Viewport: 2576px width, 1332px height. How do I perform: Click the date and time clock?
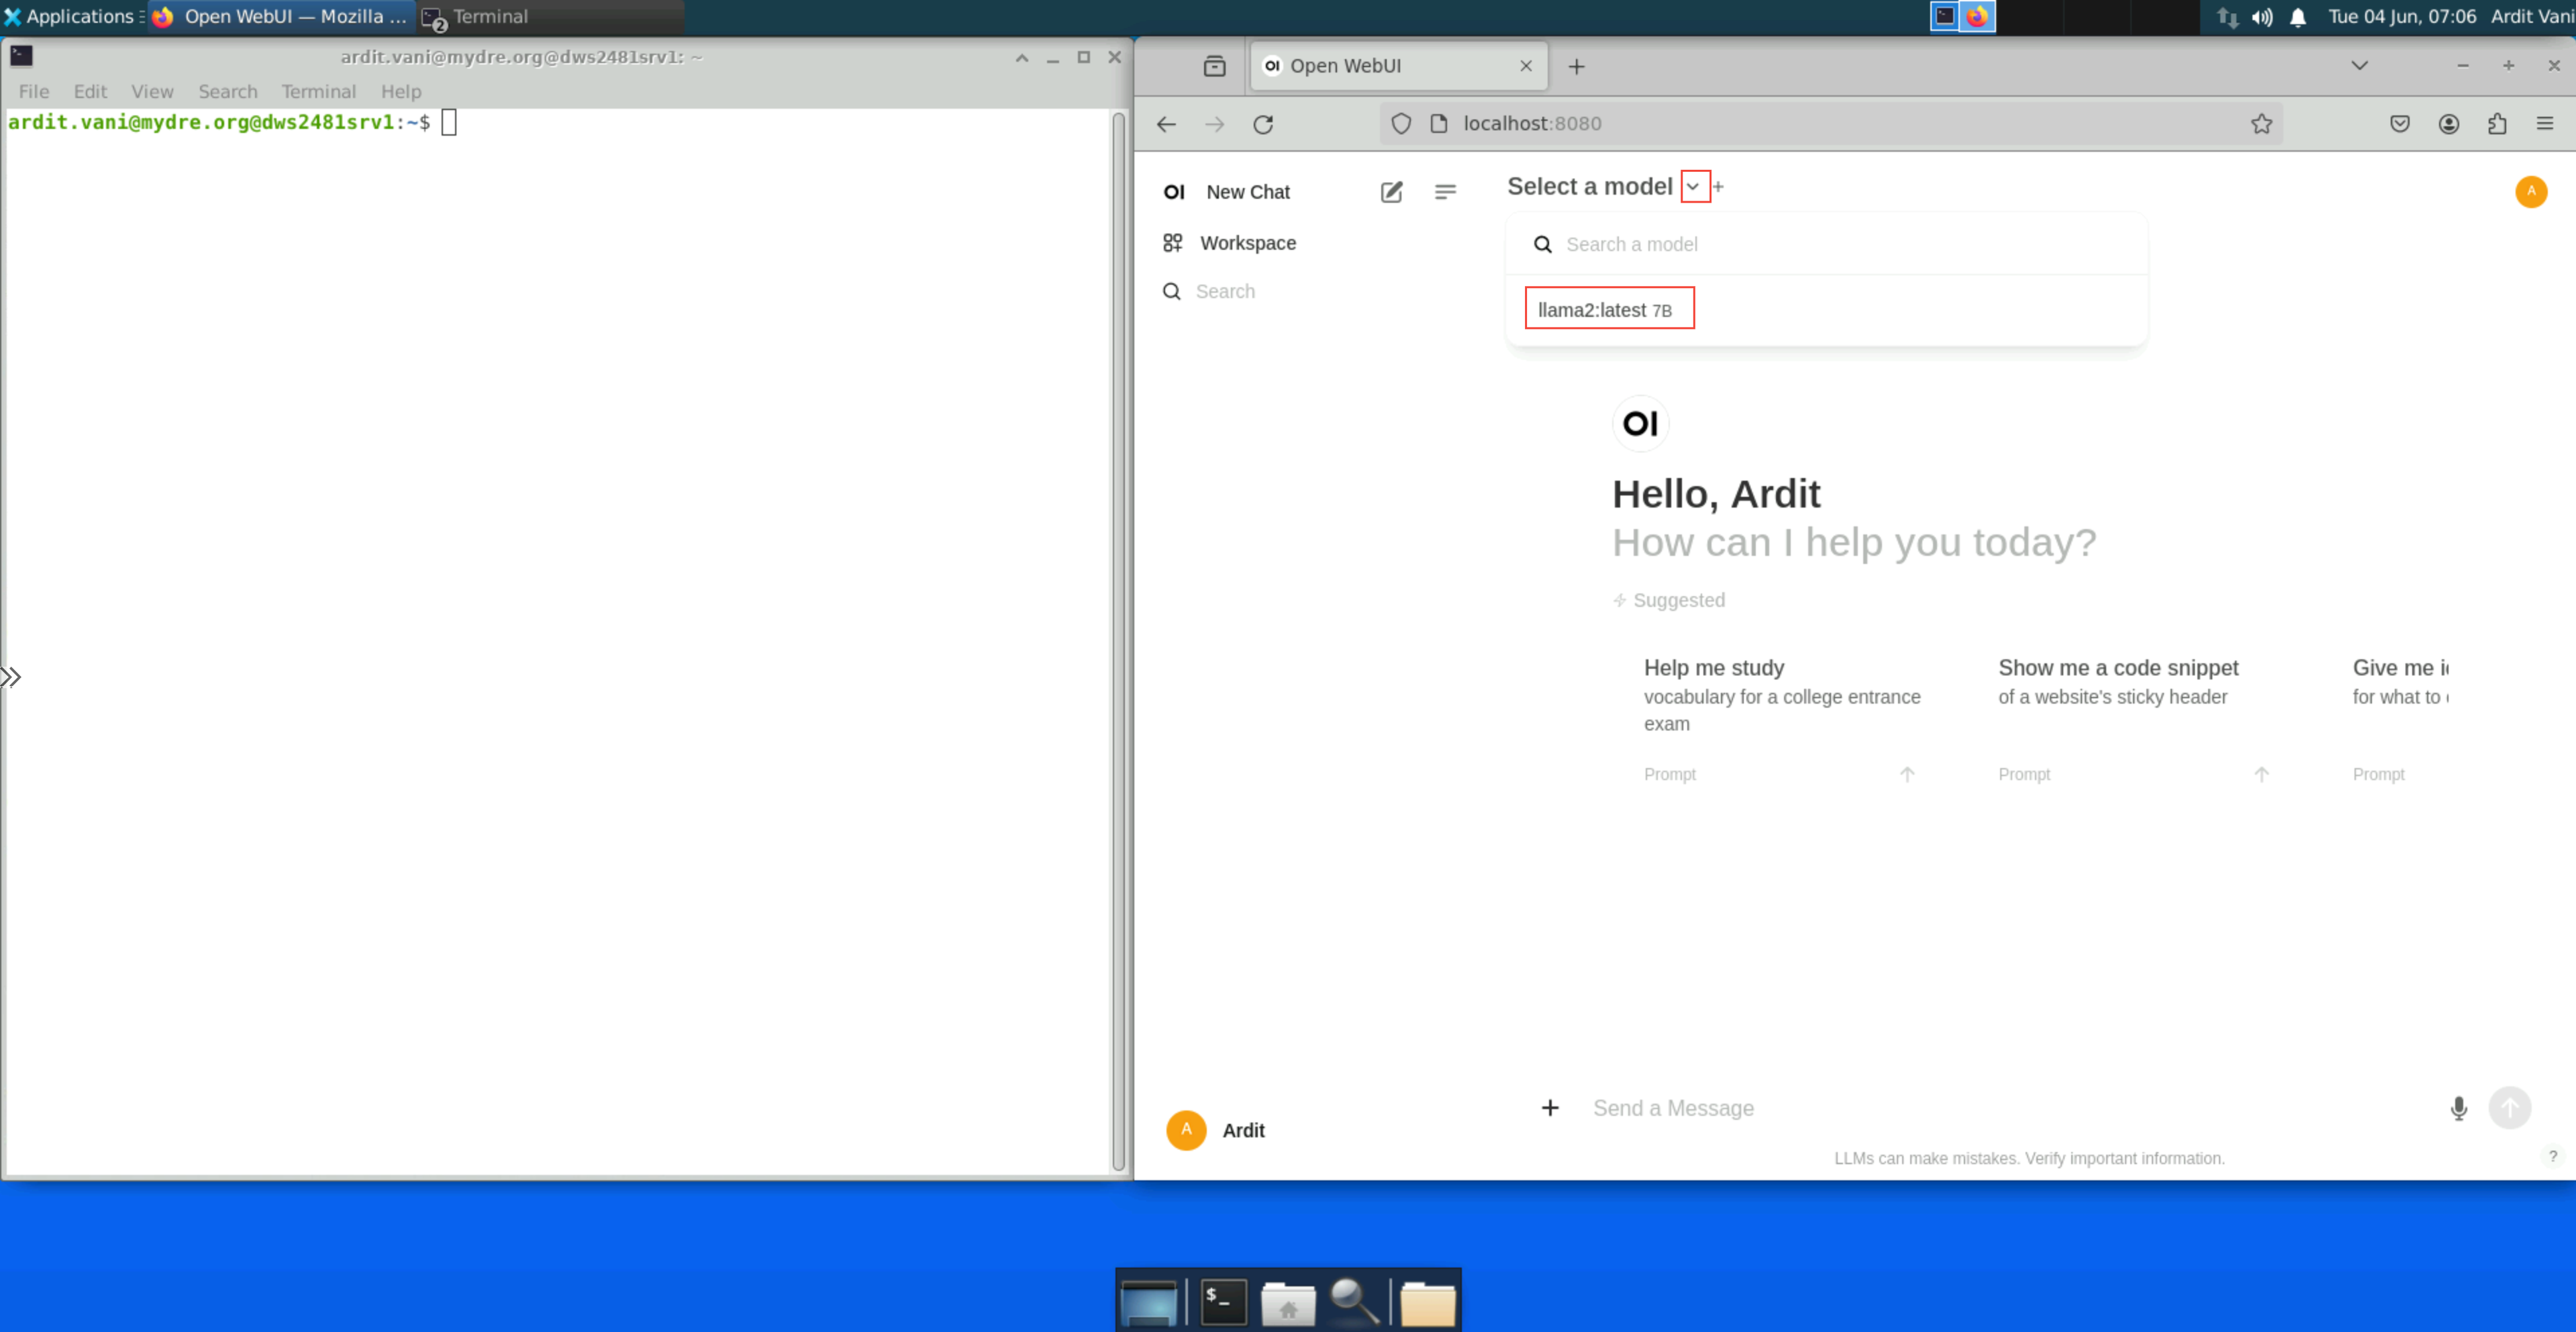(2401, 16)
